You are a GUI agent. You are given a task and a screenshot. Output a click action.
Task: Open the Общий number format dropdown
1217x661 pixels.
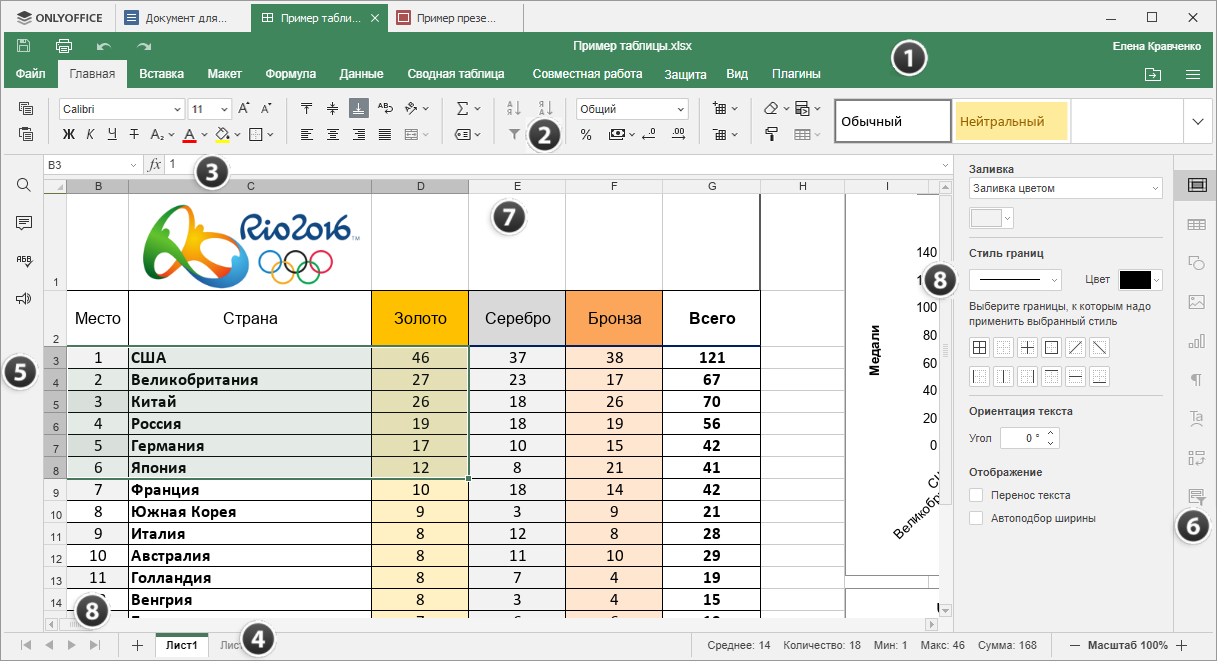pos(681,109)
